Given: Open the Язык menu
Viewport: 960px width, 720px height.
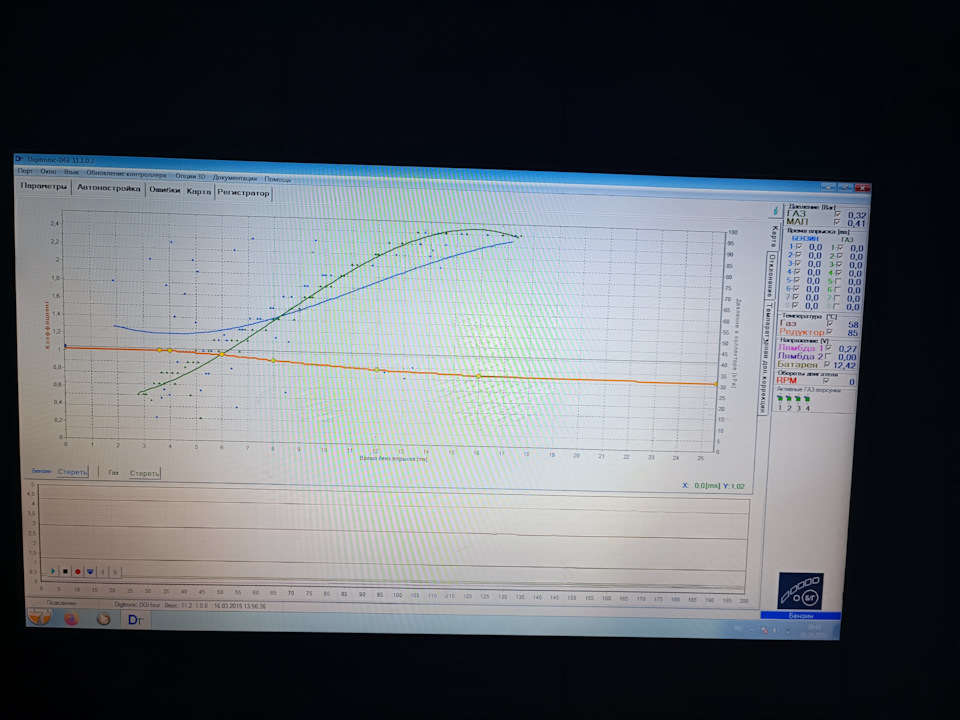Looking at the screenshot, I should (x=71, y=172).
